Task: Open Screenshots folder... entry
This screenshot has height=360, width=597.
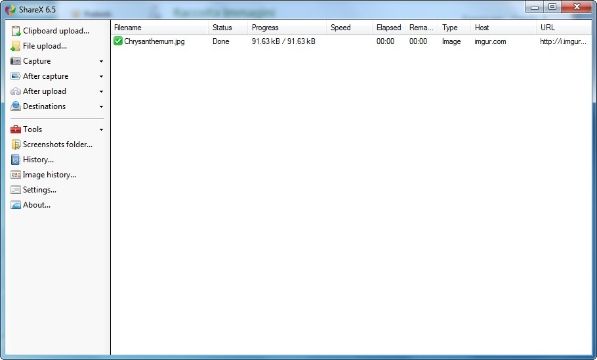Action: 57,144
